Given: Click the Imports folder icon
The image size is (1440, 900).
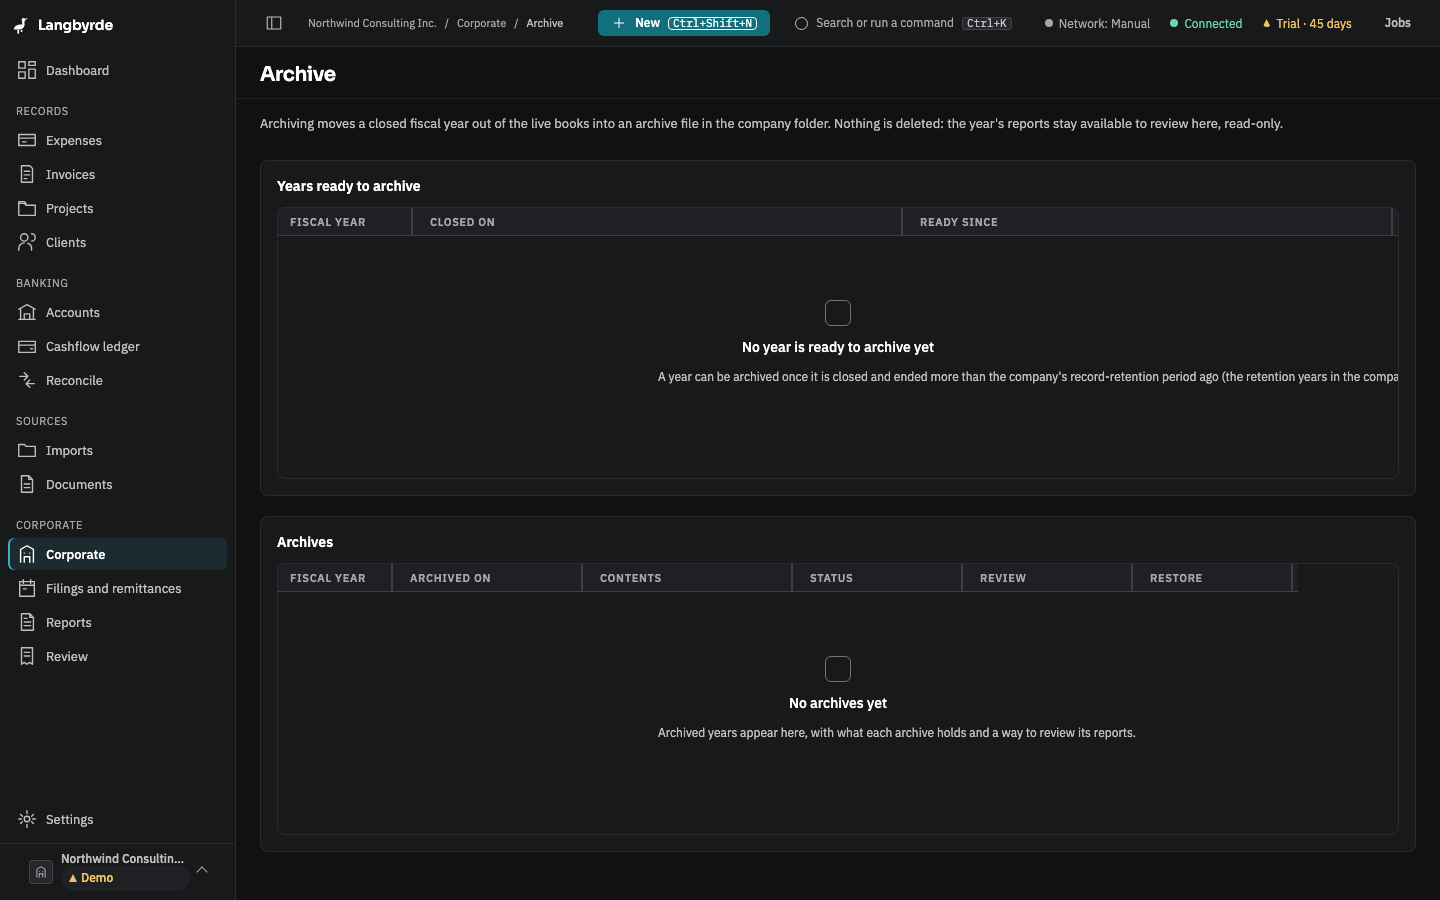Looking at the screenshot, I should [x=27, y=450].
